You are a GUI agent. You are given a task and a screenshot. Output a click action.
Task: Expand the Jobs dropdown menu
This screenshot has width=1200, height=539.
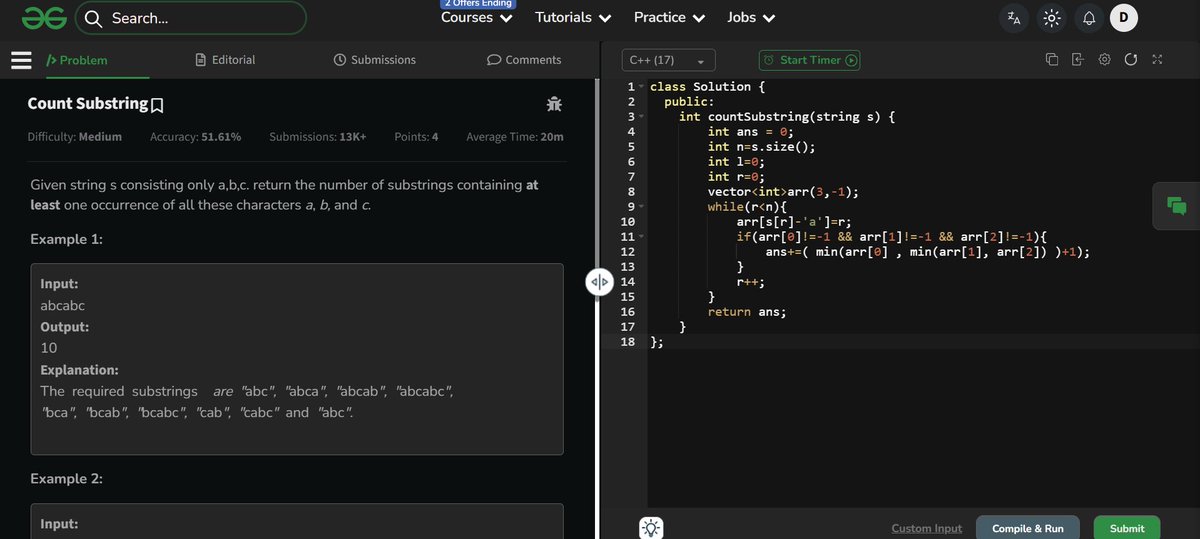(x=751, y=18)
